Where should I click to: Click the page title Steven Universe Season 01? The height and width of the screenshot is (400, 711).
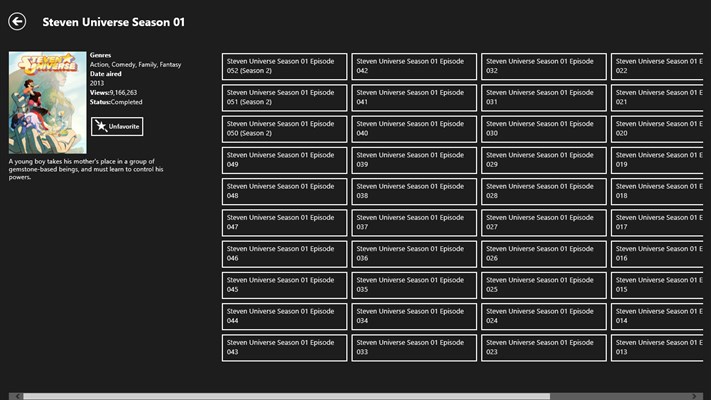pos(113,22)
